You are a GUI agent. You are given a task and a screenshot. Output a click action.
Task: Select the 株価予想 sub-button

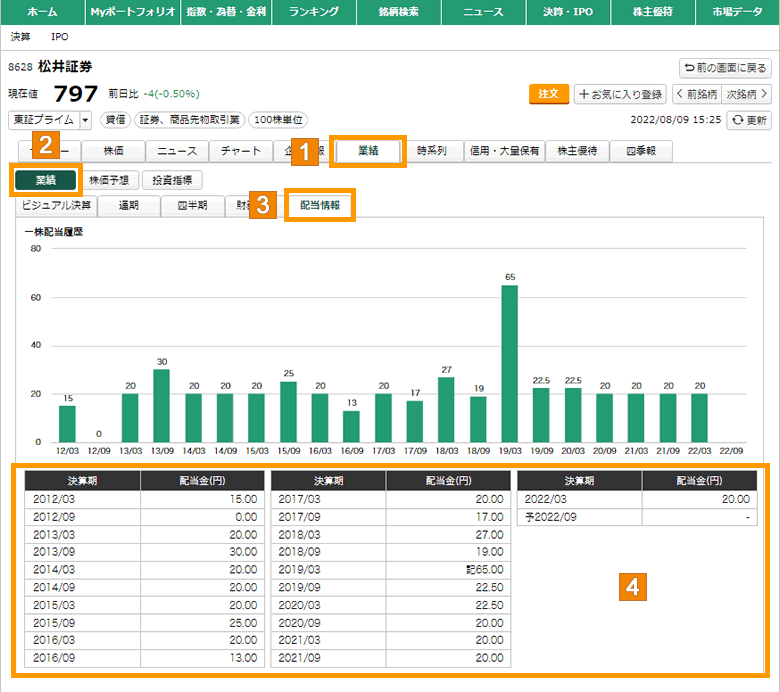(109, 180)
